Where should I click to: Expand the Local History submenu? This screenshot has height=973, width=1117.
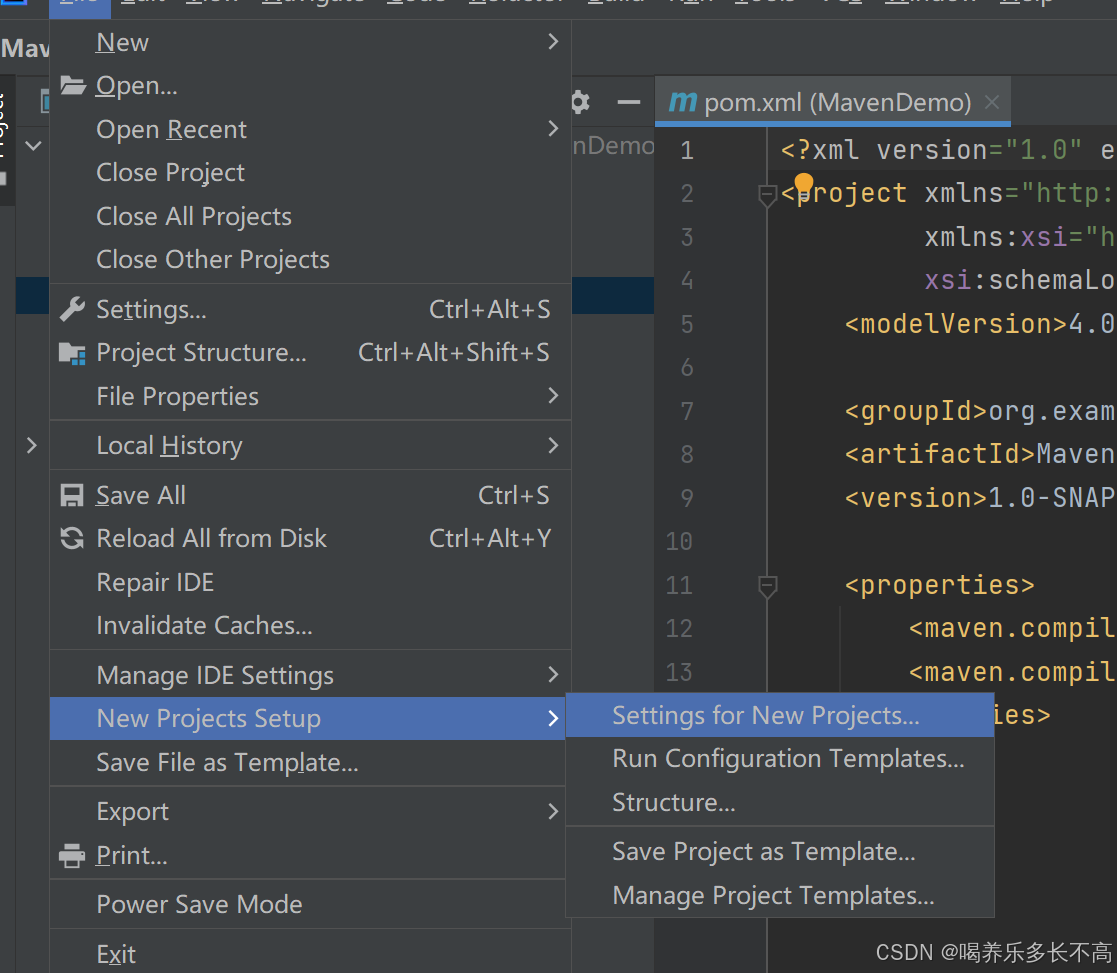coord(553,446)
